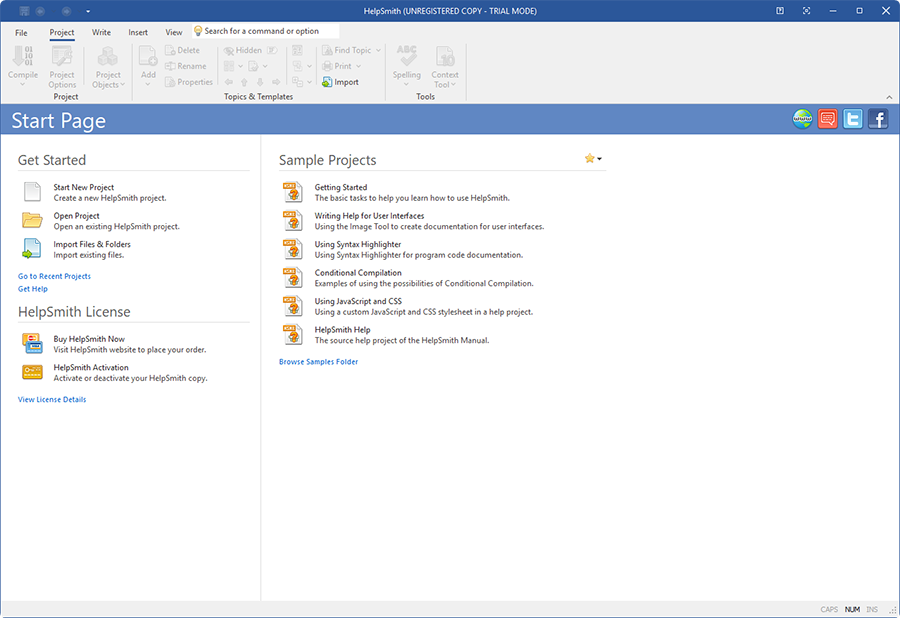Click the Import Files & Folders icon

point(32,248)
